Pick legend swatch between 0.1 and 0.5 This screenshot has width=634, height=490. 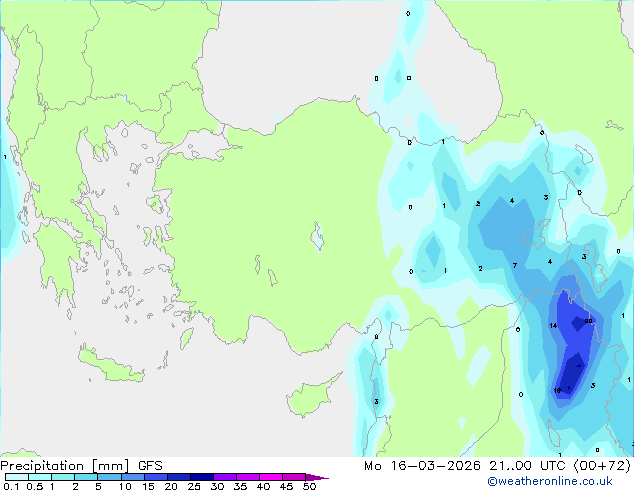[x=17, y=477]
